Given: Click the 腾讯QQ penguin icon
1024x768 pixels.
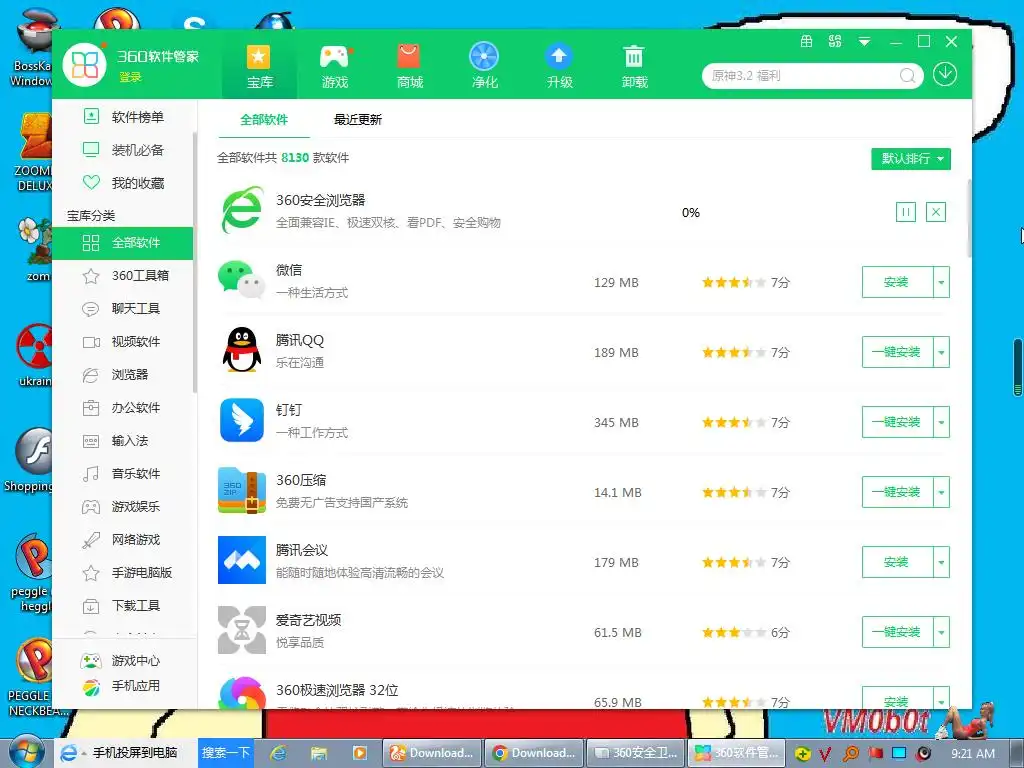Looking at the screenshot, I should point(242,350).
